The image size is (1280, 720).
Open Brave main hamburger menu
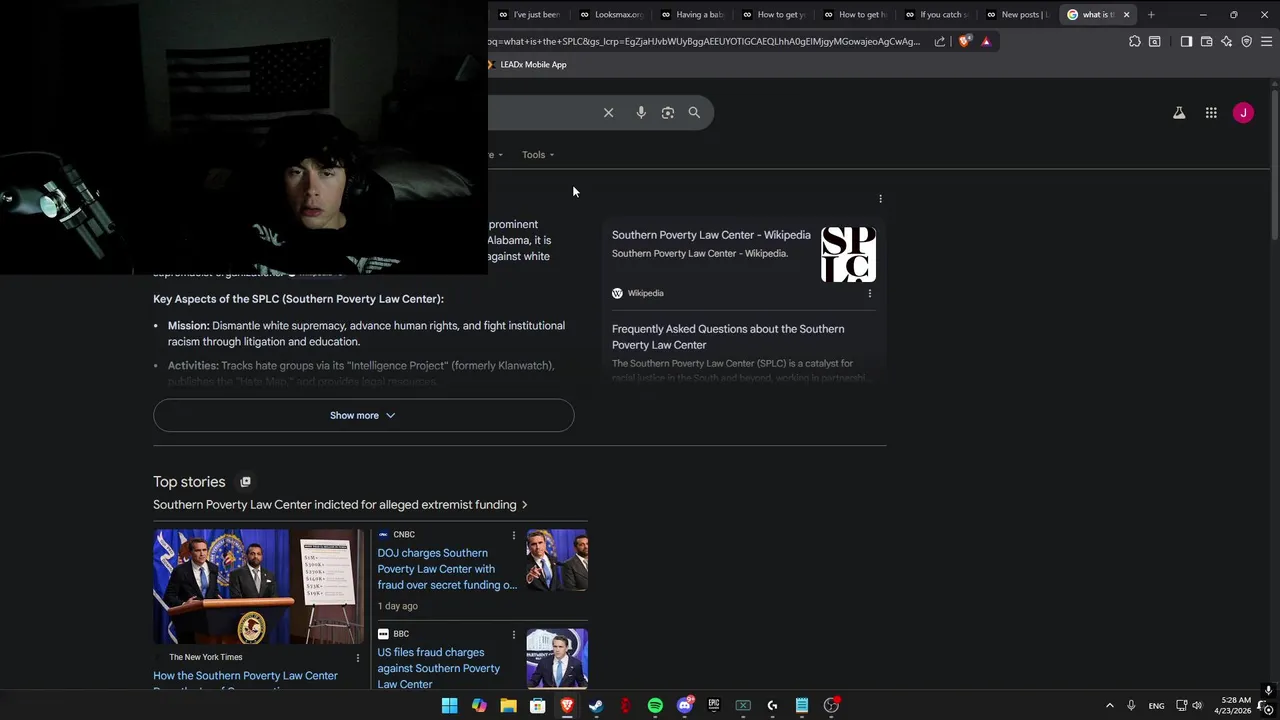tap(1266, 41)
